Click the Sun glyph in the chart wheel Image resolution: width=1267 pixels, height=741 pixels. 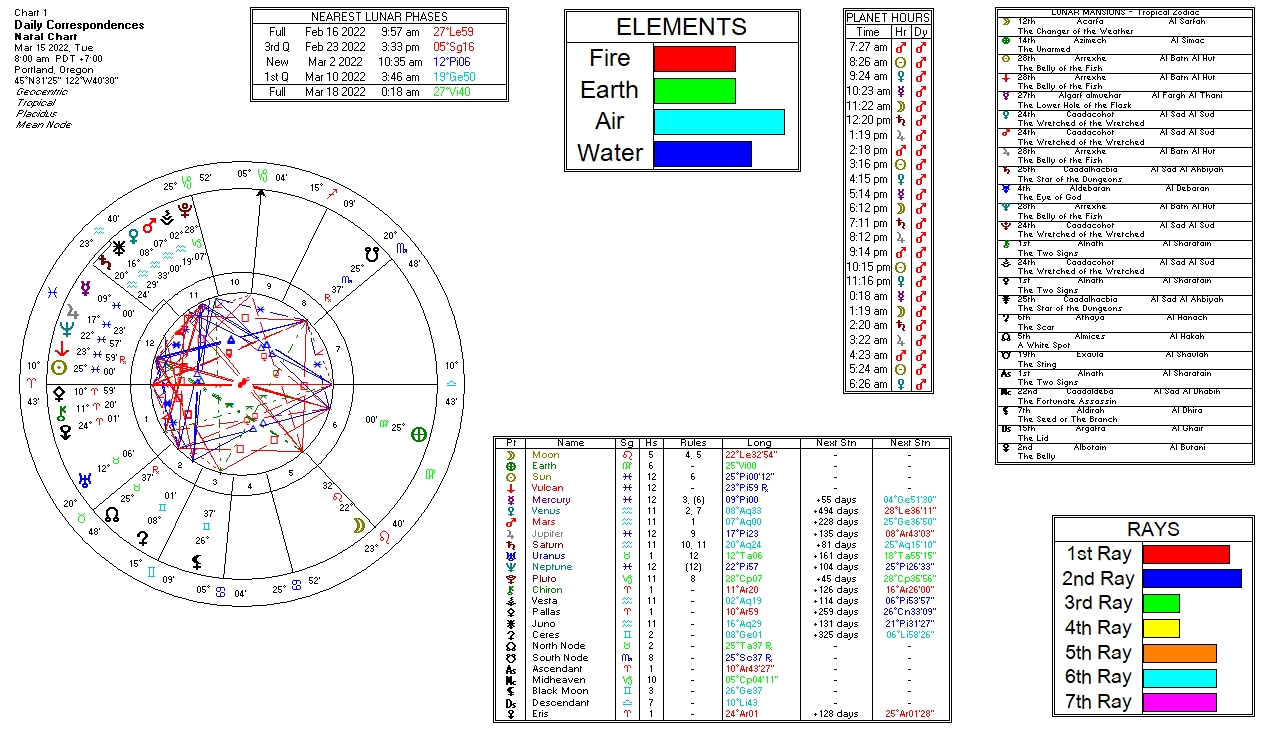pos(59,367)
